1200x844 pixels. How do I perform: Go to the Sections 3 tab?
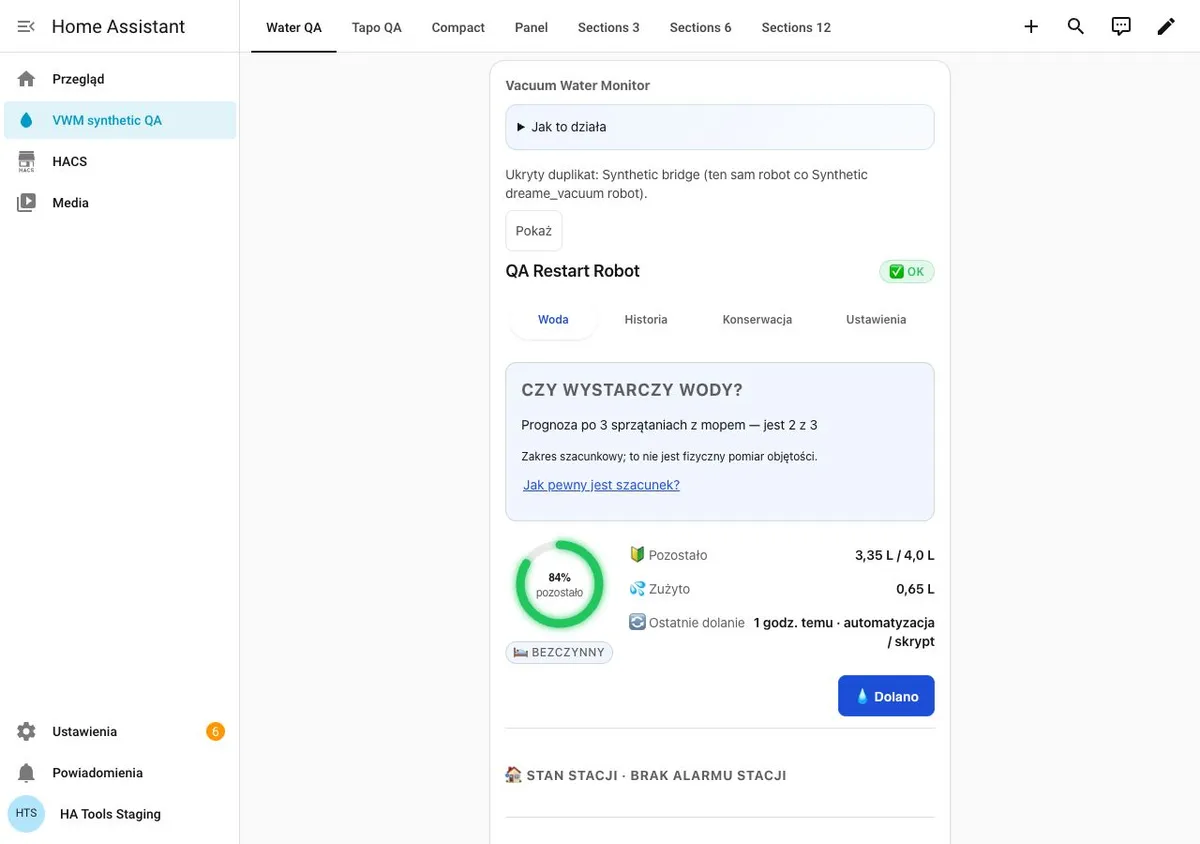[609, 27]
